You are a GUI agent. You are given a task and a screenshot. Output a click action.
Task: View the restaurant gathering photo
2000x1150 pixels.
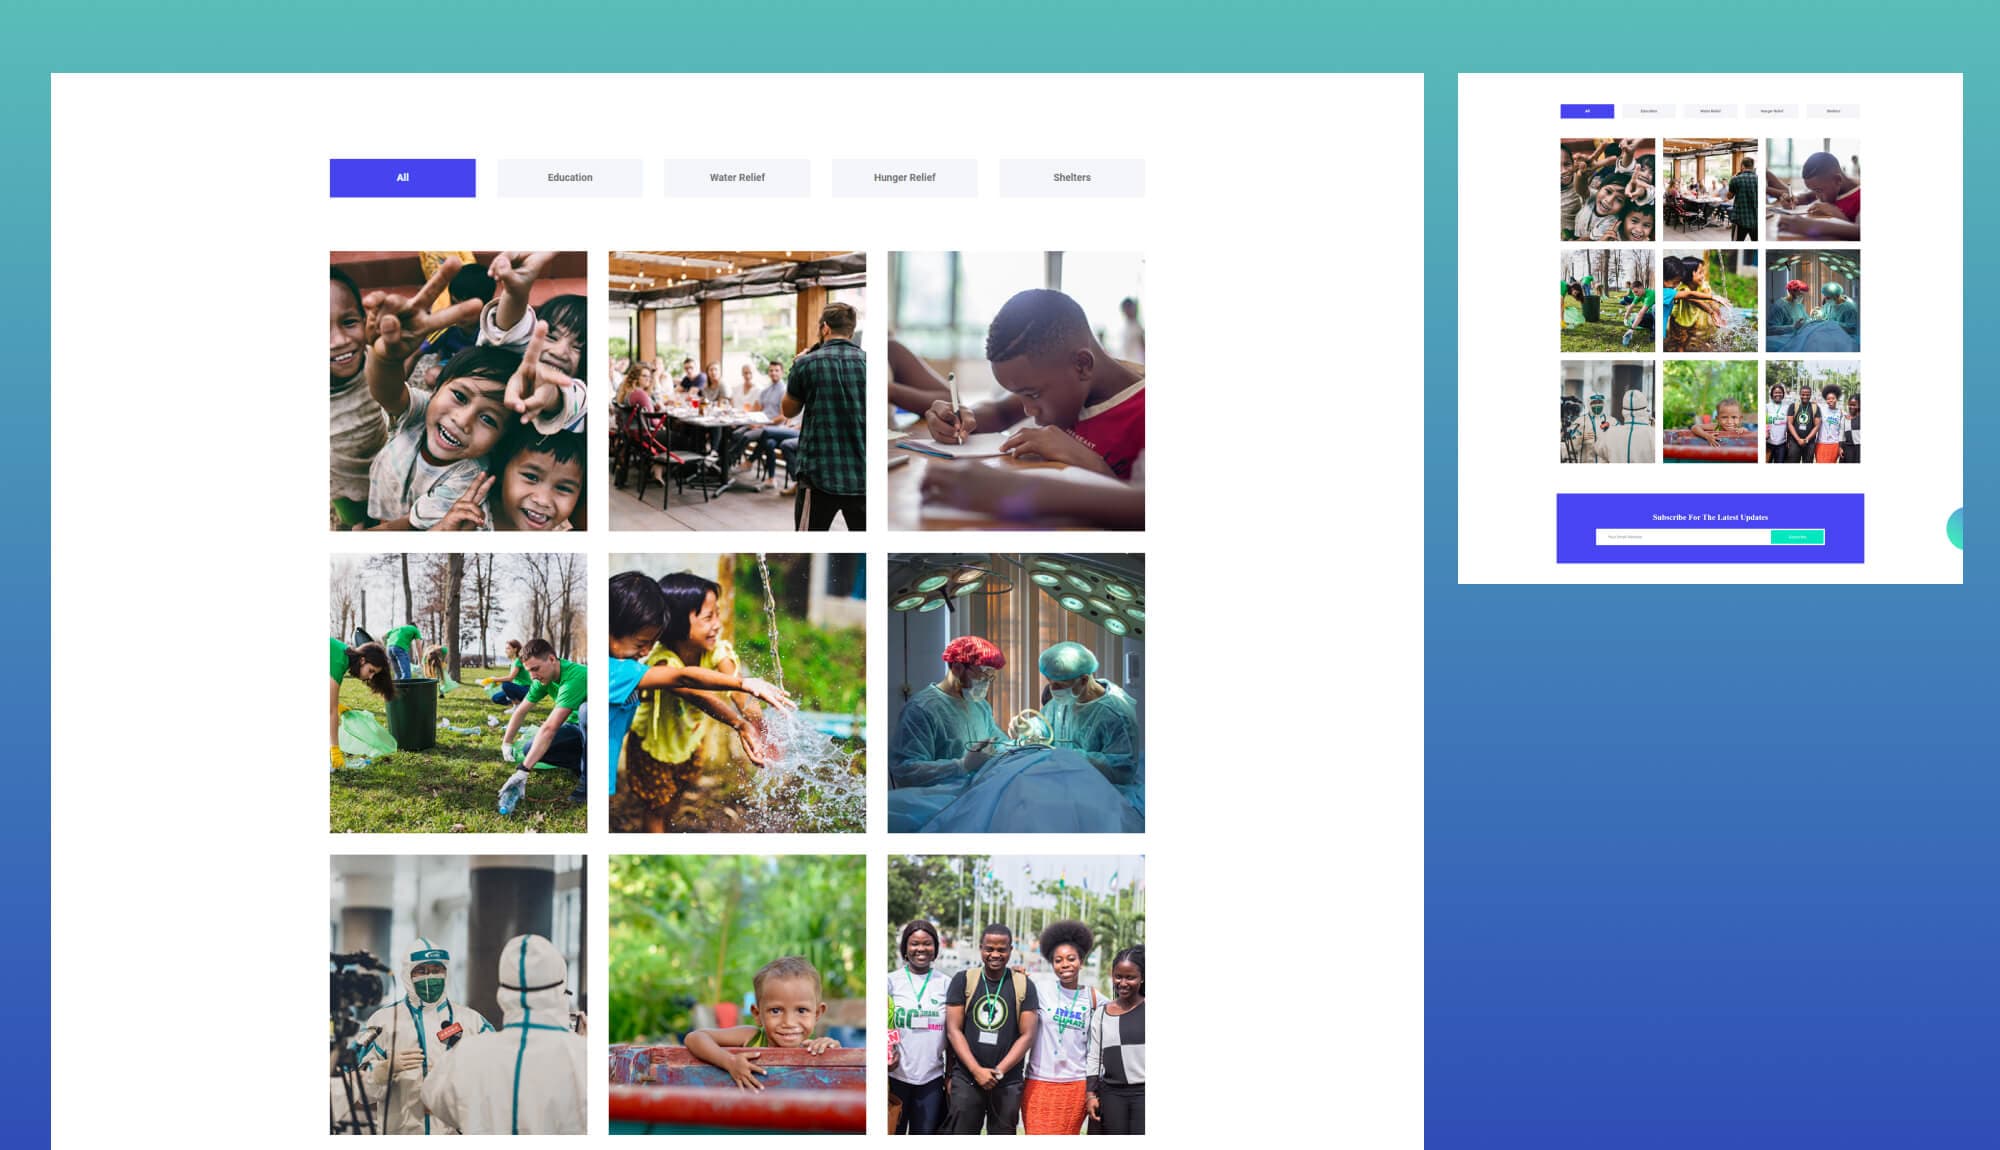coord(737,391)
